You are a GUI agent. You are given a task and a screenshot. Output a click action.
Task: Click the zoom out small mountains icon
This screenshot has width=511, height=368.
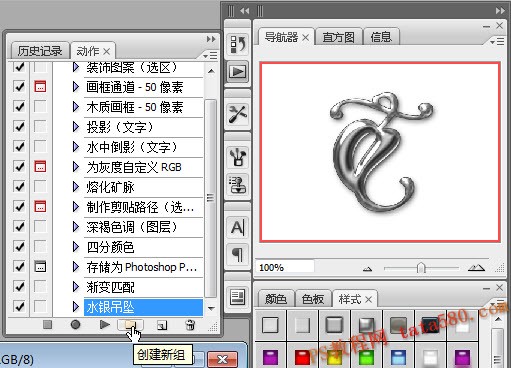coord(367,268)
